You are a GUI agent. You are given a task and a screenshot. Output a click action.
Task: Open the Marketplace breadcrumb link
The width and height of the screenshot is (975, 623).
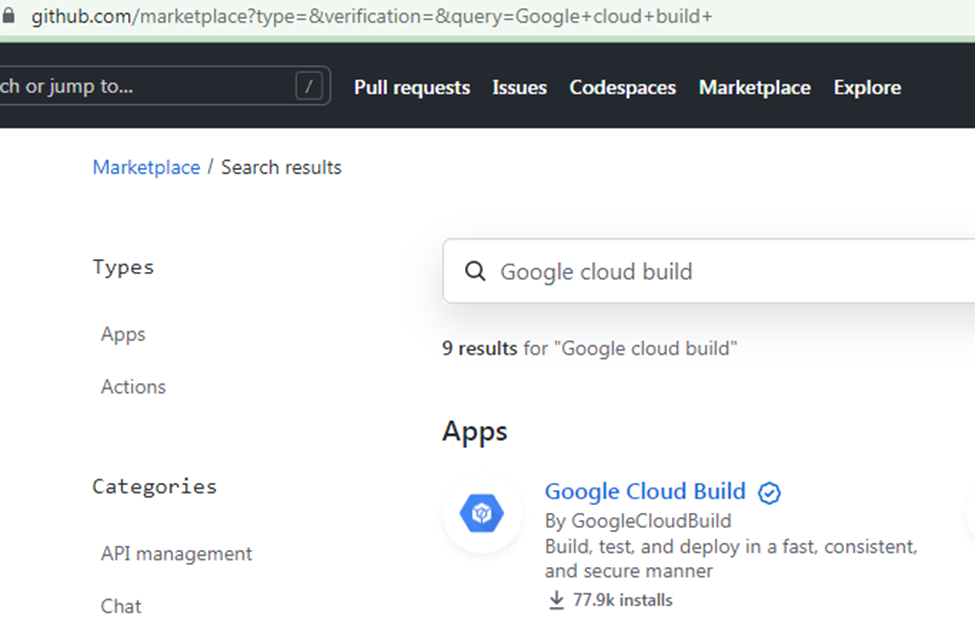point(146,167)
